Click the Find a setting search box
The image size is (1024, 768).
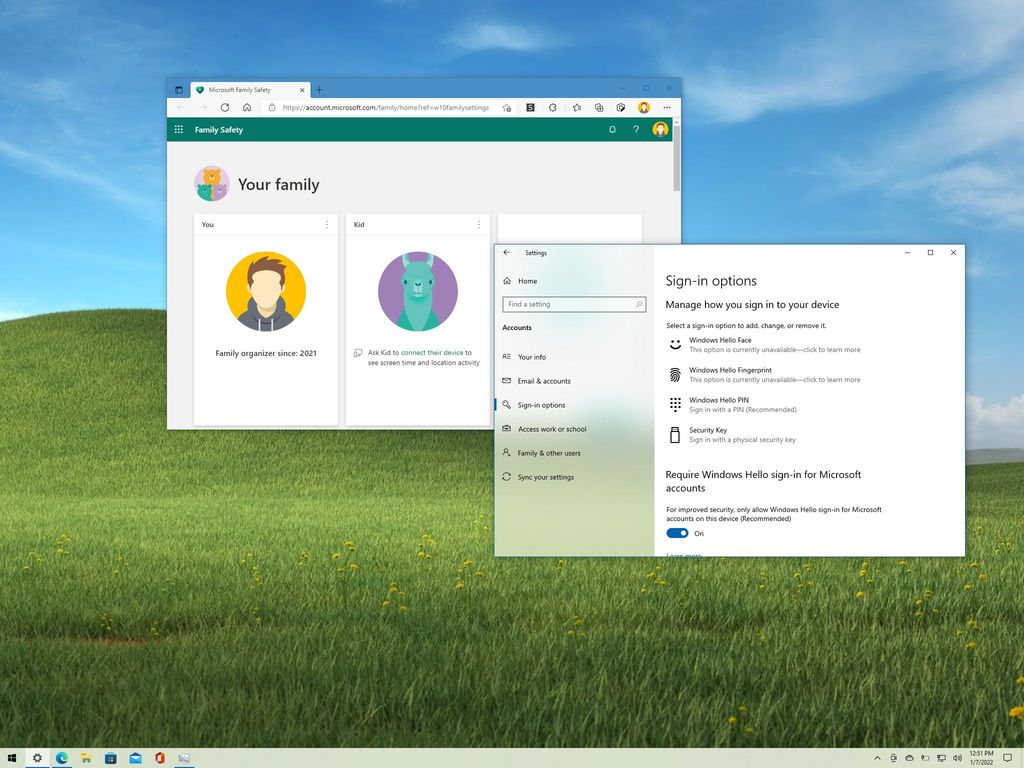click(x=574, y=304)
